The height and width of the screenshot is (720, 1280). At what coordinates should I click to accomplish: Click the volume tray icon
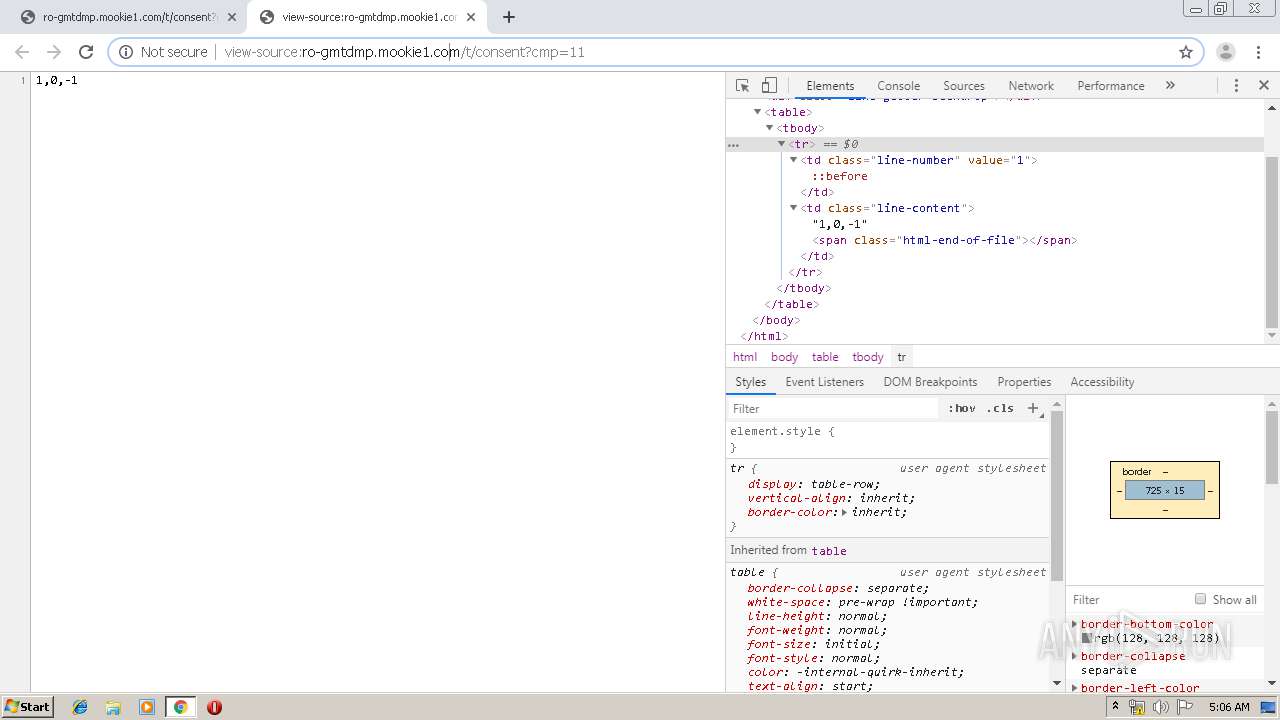1160,707
